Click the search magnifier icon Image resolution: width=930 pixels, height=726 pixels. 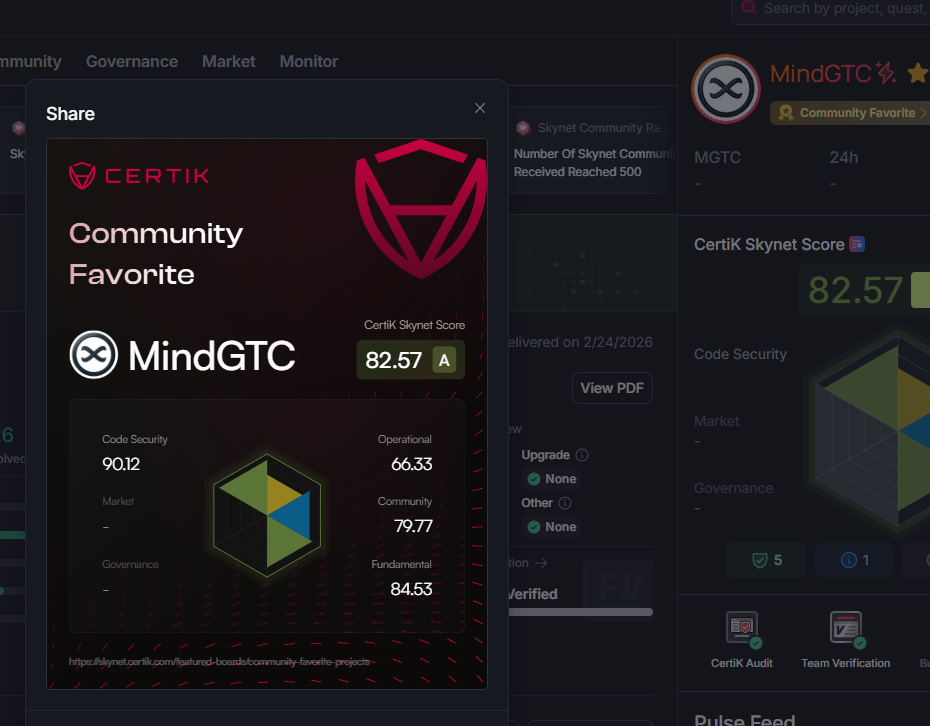click(x=749, y=8)
